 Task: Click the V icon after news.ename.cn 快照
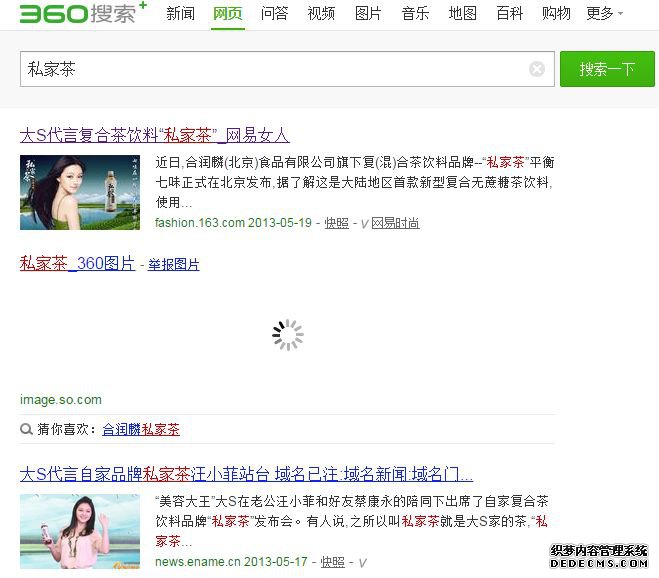[x=363, y=562]
